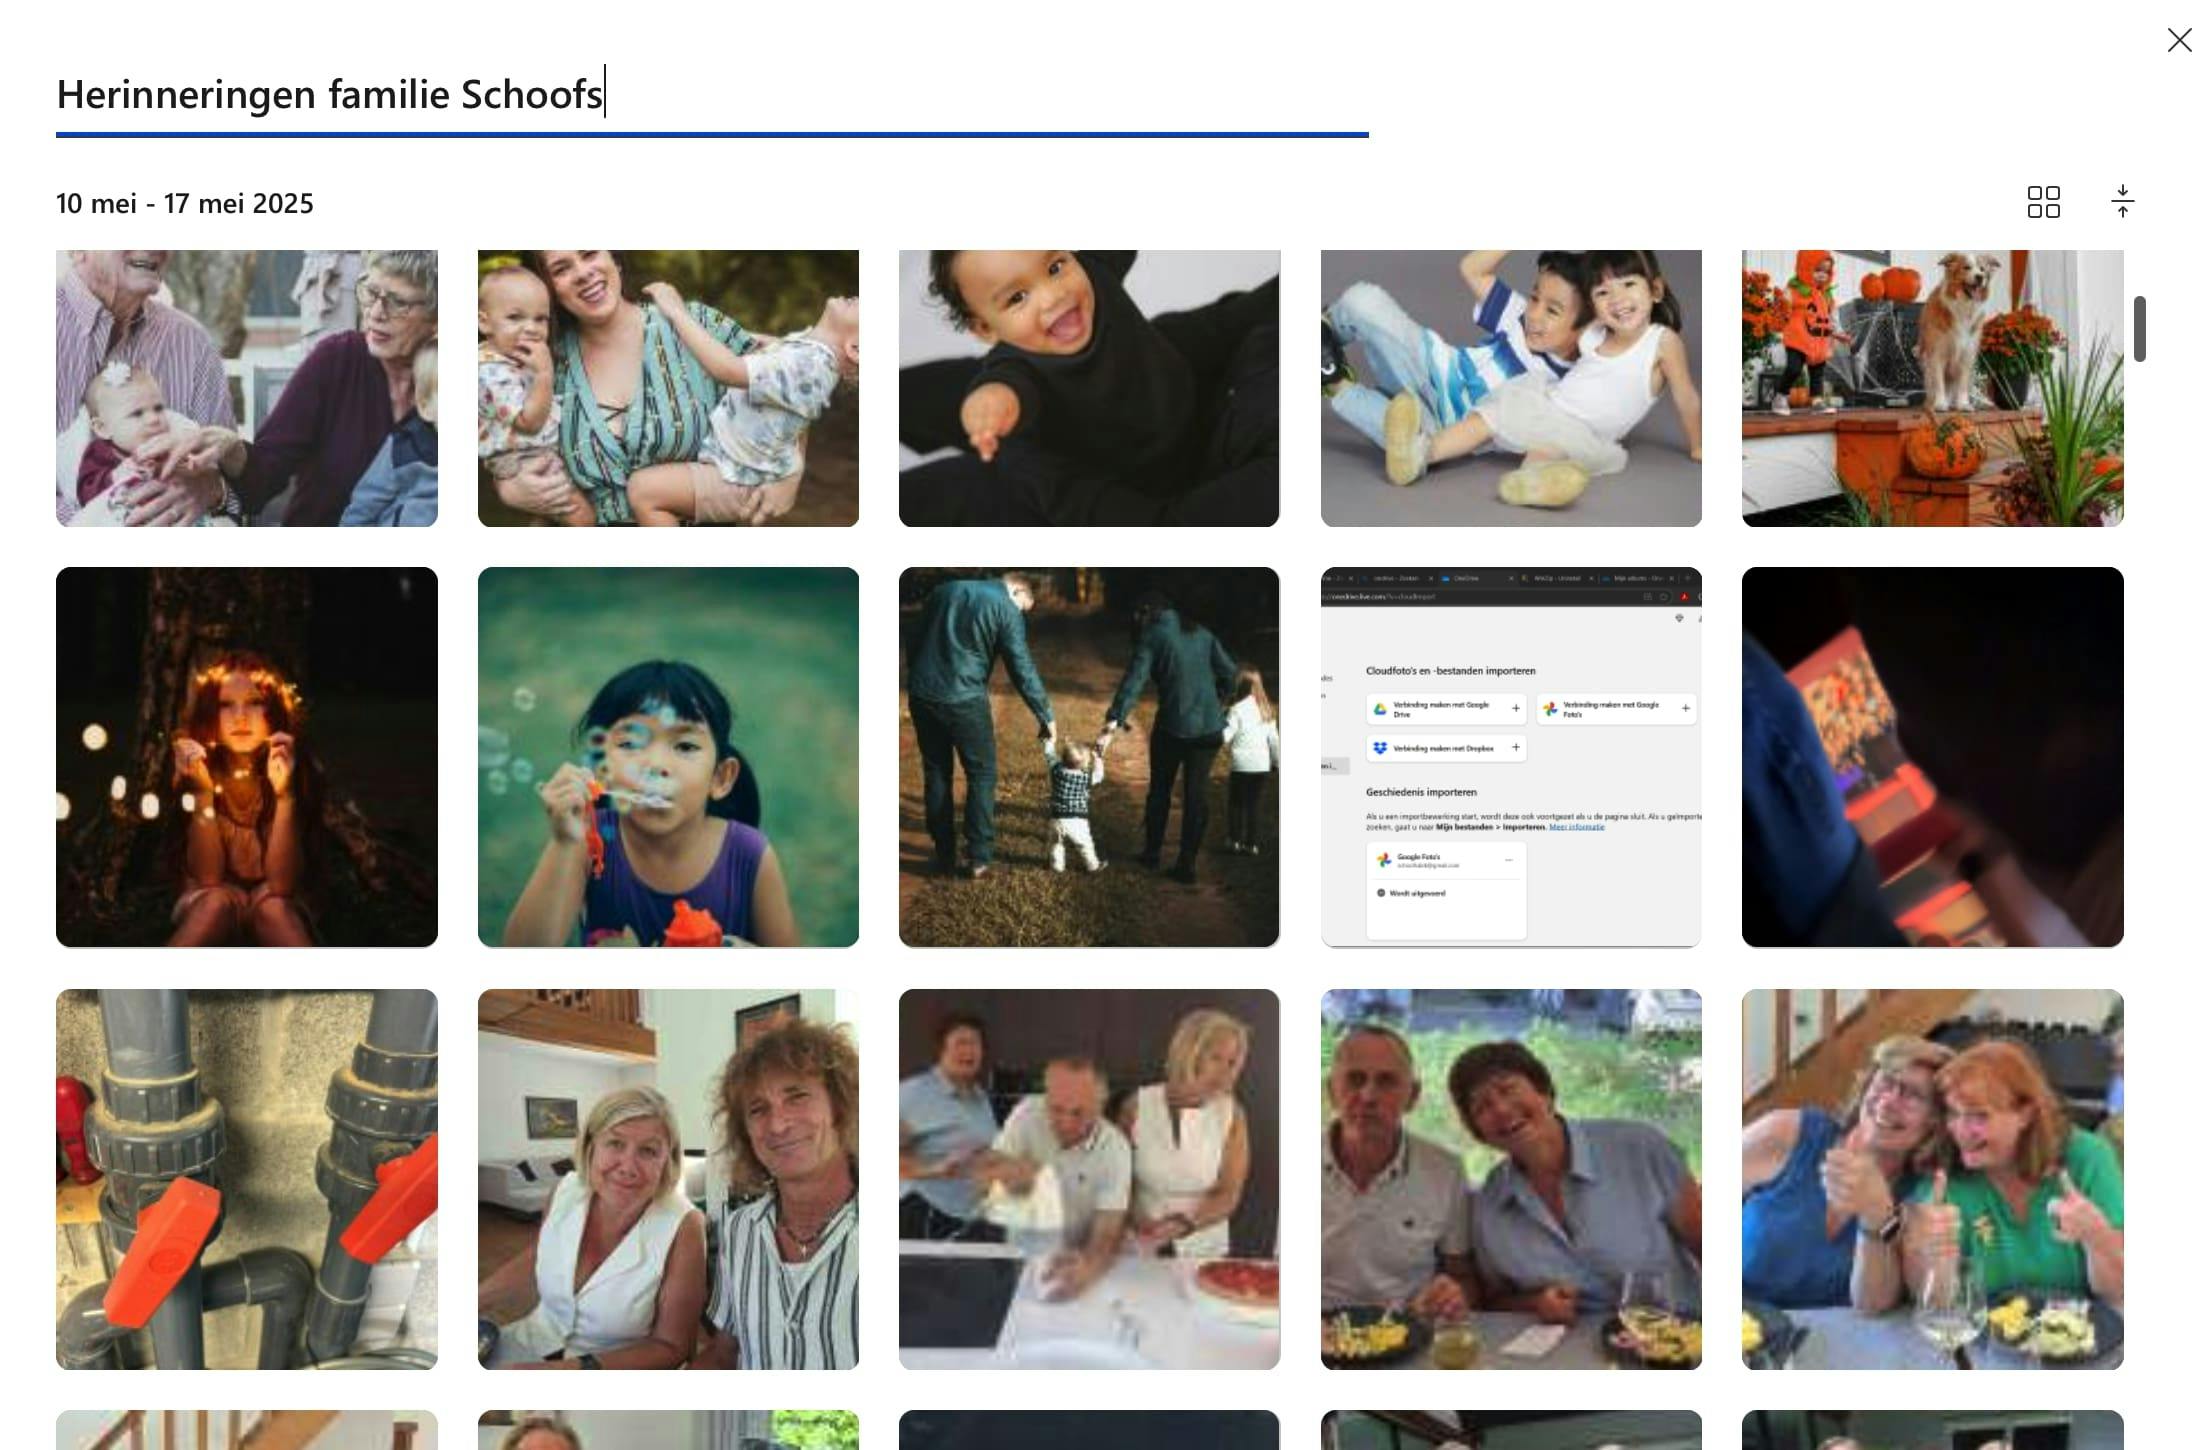Select the dark blurry orange lights photo
Viewport: 2204px width, 1450px height.
[1932, 757]
